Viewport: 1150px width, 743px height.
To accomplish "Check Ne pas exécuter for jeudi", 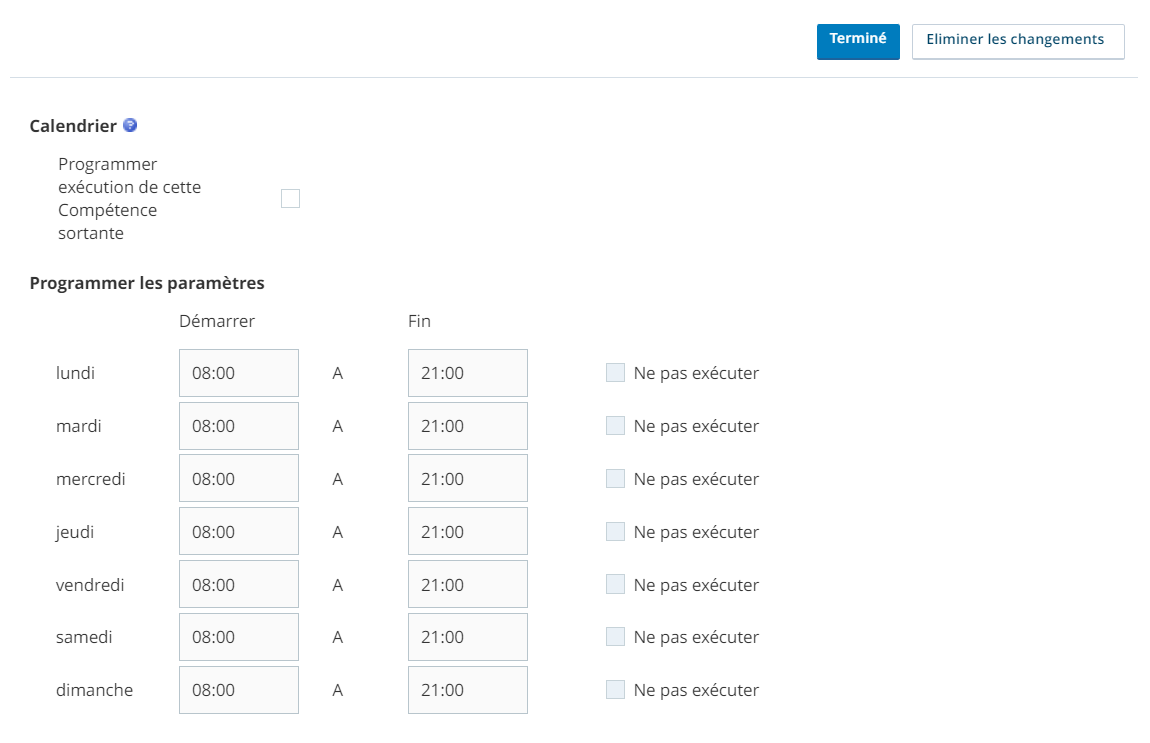I will click(x=615, y=531).
